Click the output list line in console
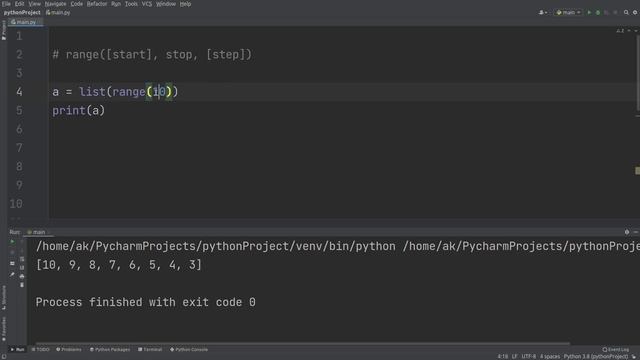The image size is (640, 360). [119, 265]
